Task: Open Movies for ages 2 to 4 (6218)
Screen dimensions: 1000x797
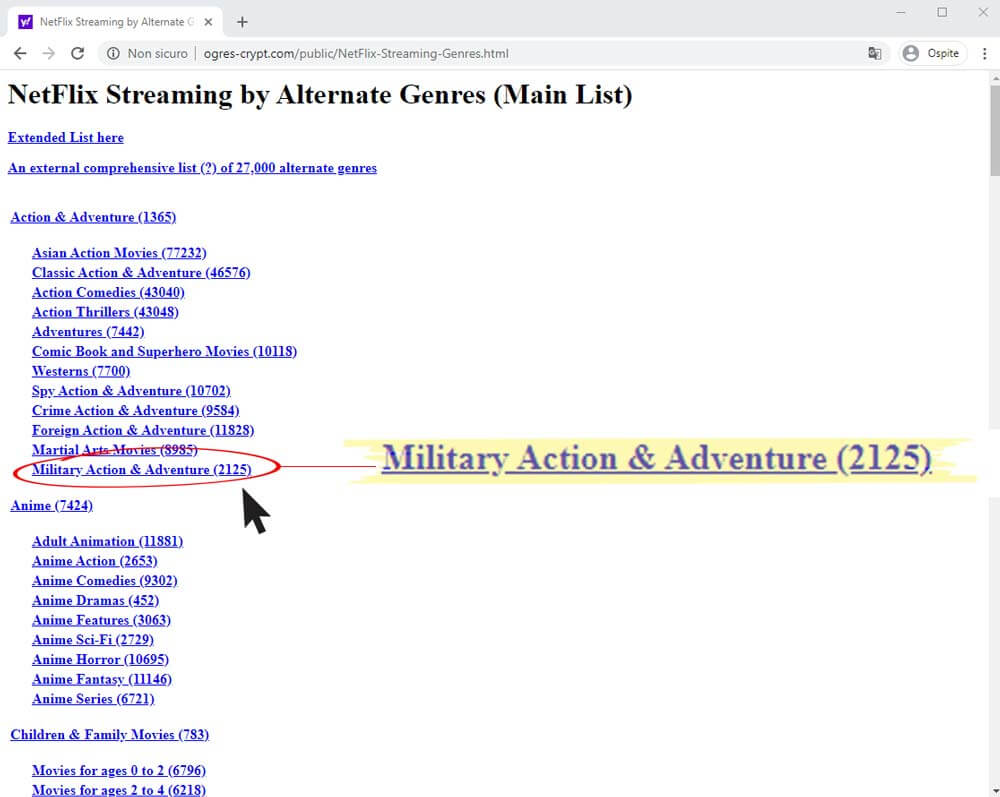Action: coord(119,790)
